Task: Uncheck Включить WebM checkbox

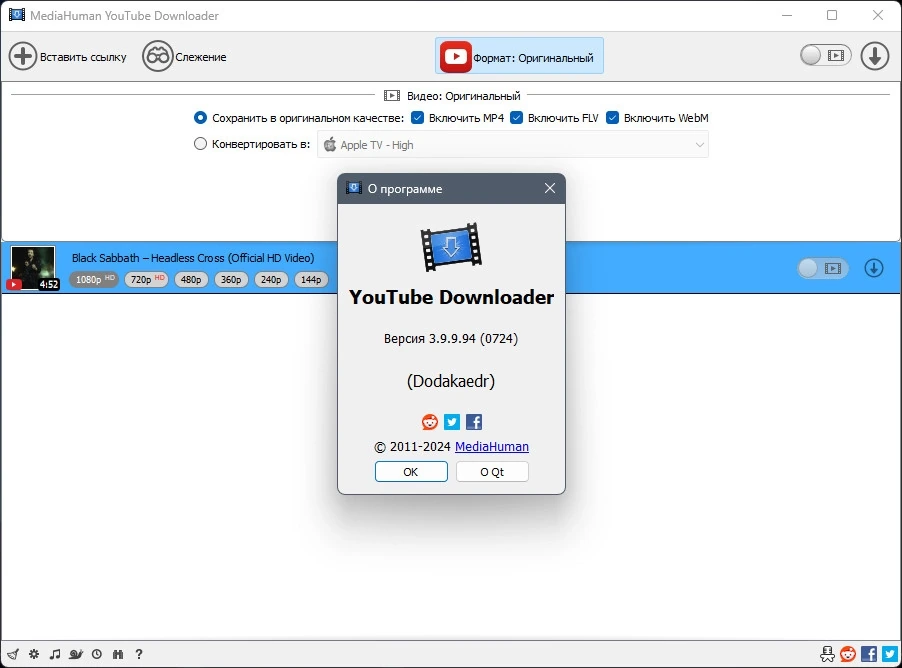Action: (x=613, y=118)
